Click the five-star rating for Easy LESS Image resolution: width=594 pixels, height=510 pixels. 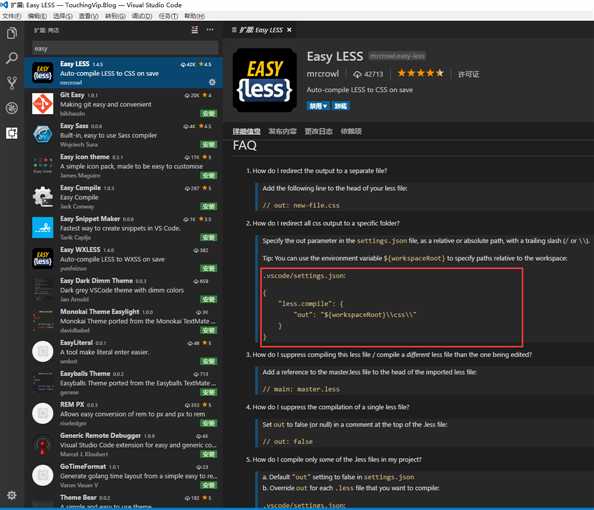pos(420,73)
